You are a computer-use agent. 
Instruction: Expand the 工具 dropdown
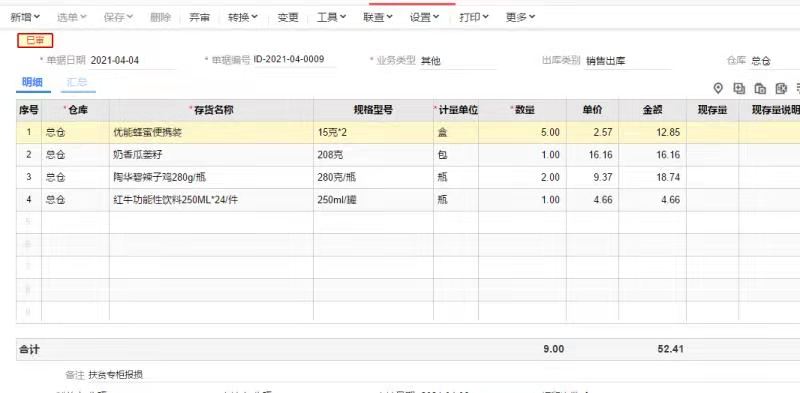[331, 17]
